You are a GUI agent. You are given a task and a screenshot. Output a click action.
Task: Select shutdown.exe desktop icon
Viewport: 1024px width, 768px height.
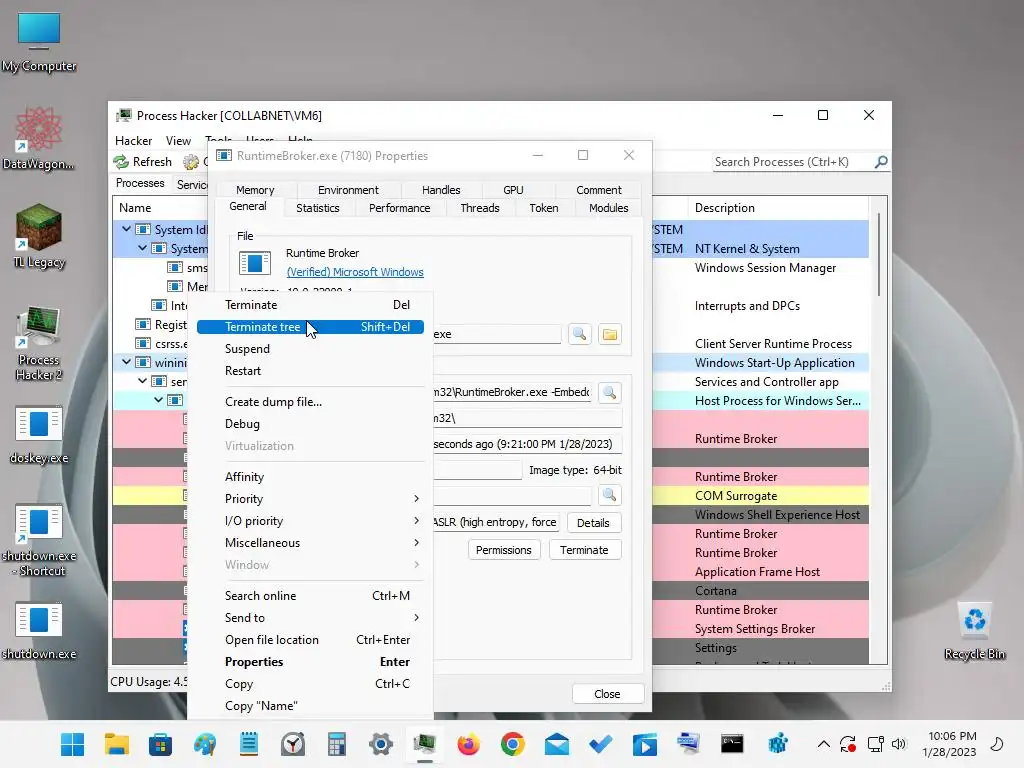pyautogui.click(x=39, y=630)
